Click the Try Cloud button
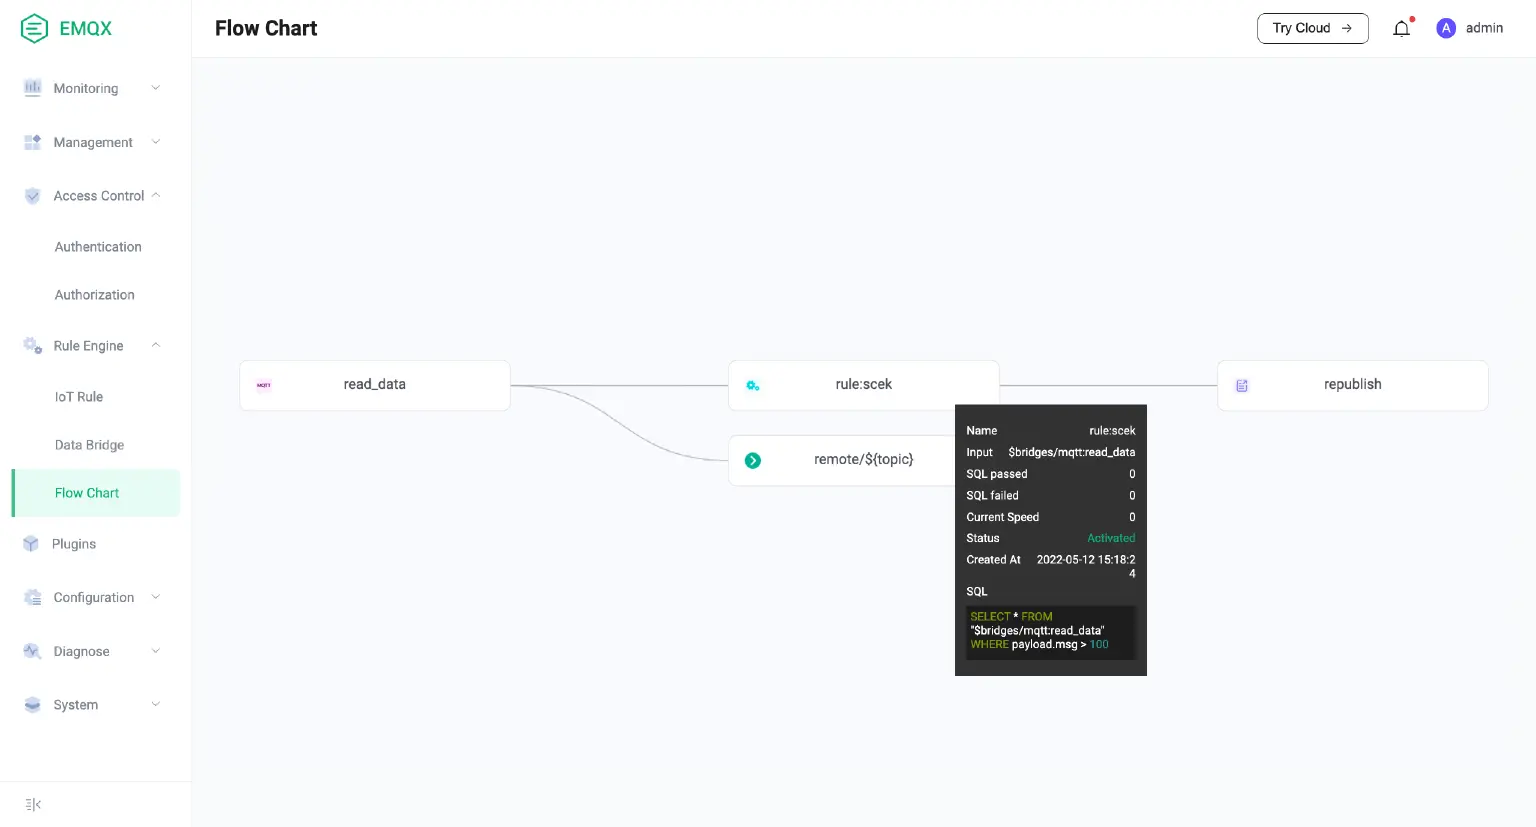 coord(1312,28)
